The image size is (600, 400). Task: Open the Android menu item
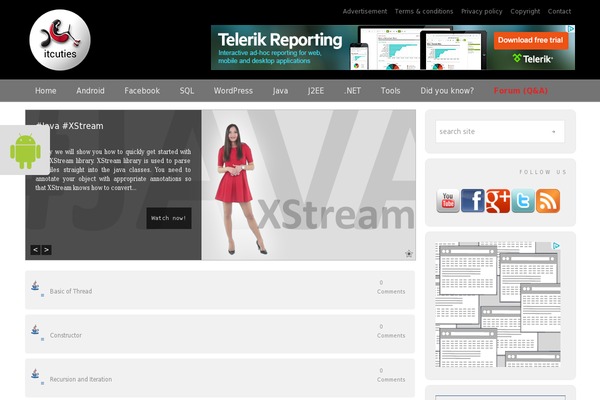[90, 91]
